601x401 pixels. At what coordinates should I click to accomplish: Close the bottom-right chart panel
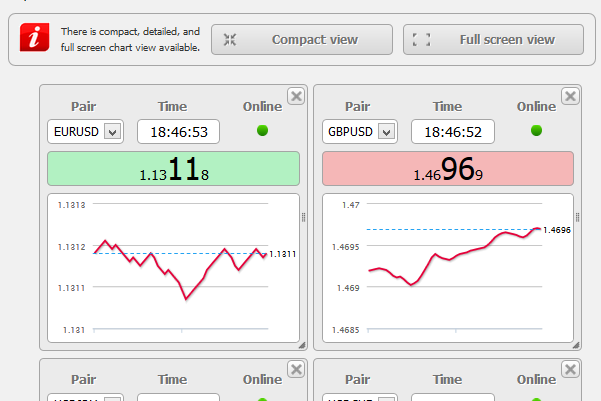pyautogui.click(x=570, y=369)
